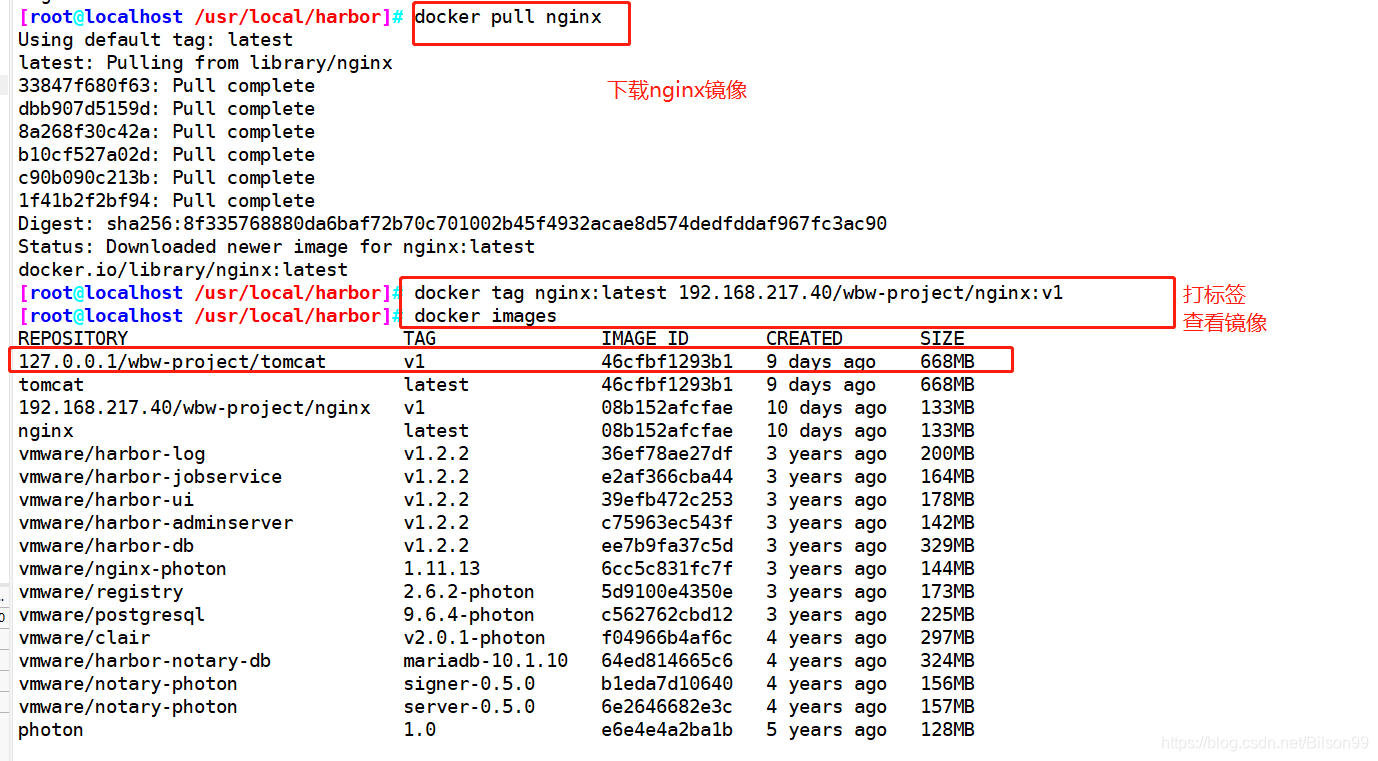The width and height of the screenshot is (1378, 761).
Task: Select tag '1.11.13' of nginx-photon
Action: click(x=442, y=569)
